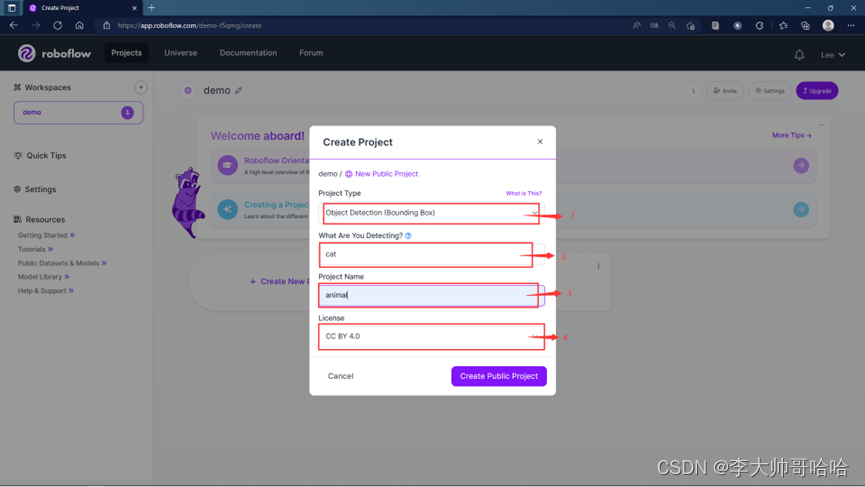The width and height of the screenshot is (865, 487).
Task: Click the What Are You Detecting help icon
Action: 408,236
